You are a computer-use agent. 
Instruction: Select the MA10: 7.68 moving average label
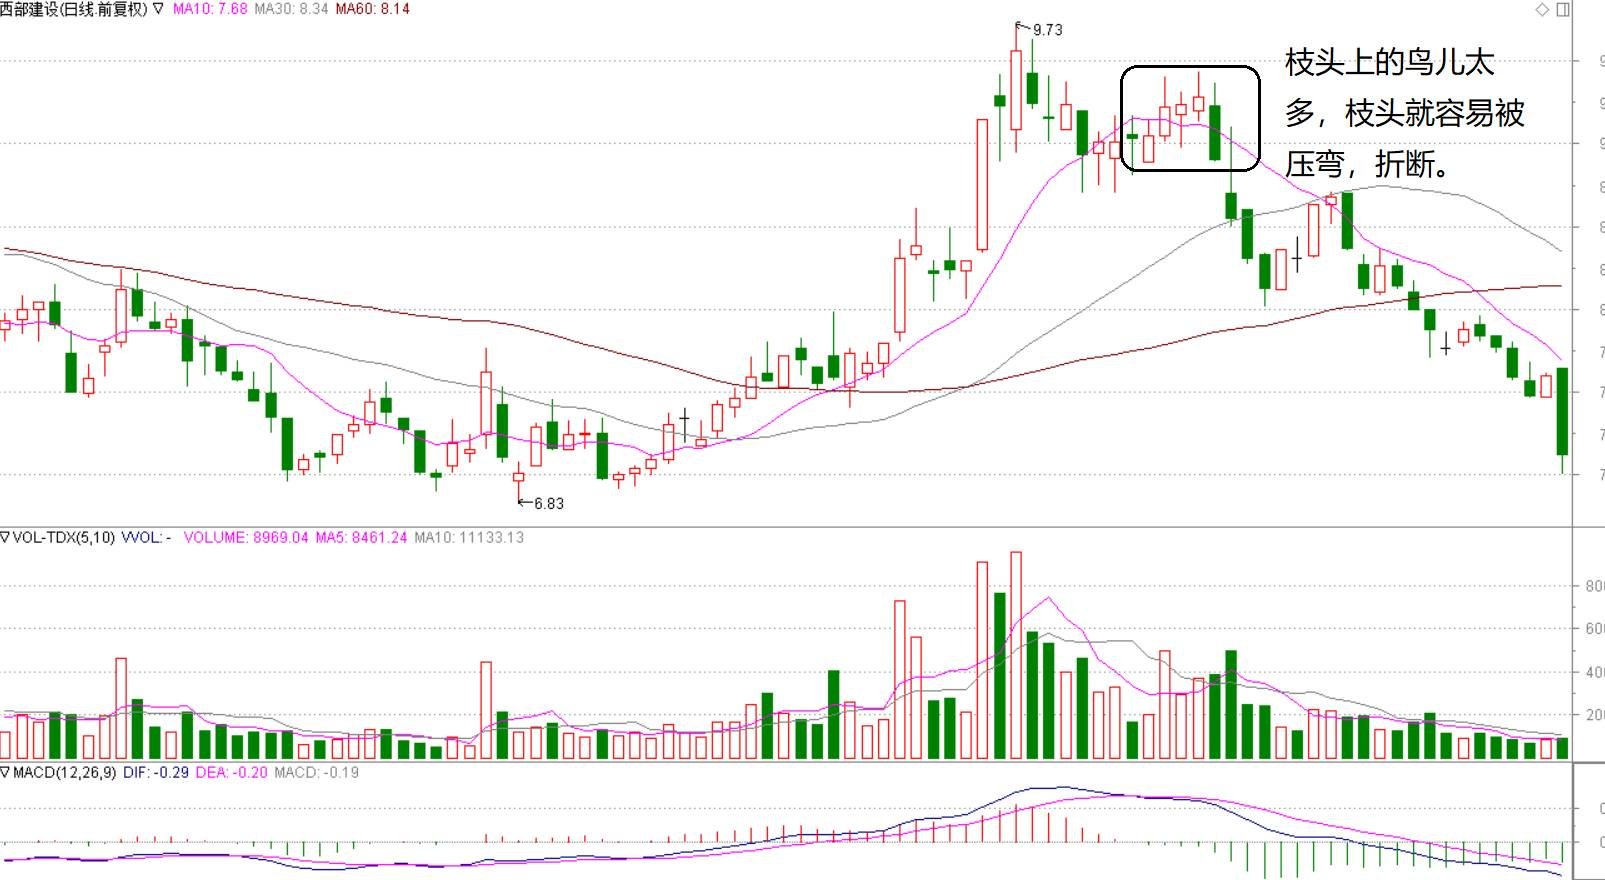[210, 9]
